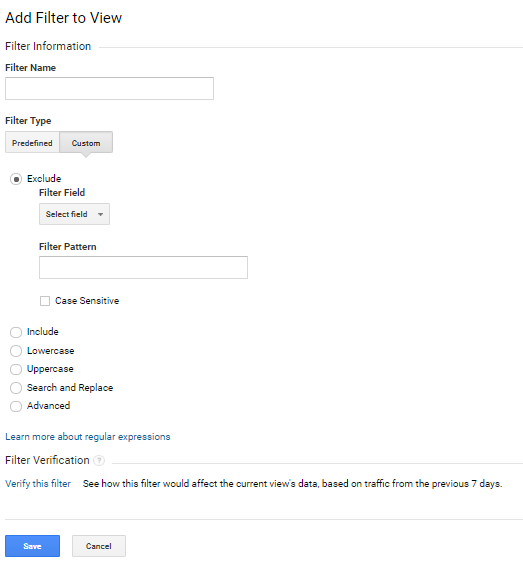Click the Case Sensitive label text
Image resolution: width=523 pixels, height=578 pixels.
(x=87, y=301)
